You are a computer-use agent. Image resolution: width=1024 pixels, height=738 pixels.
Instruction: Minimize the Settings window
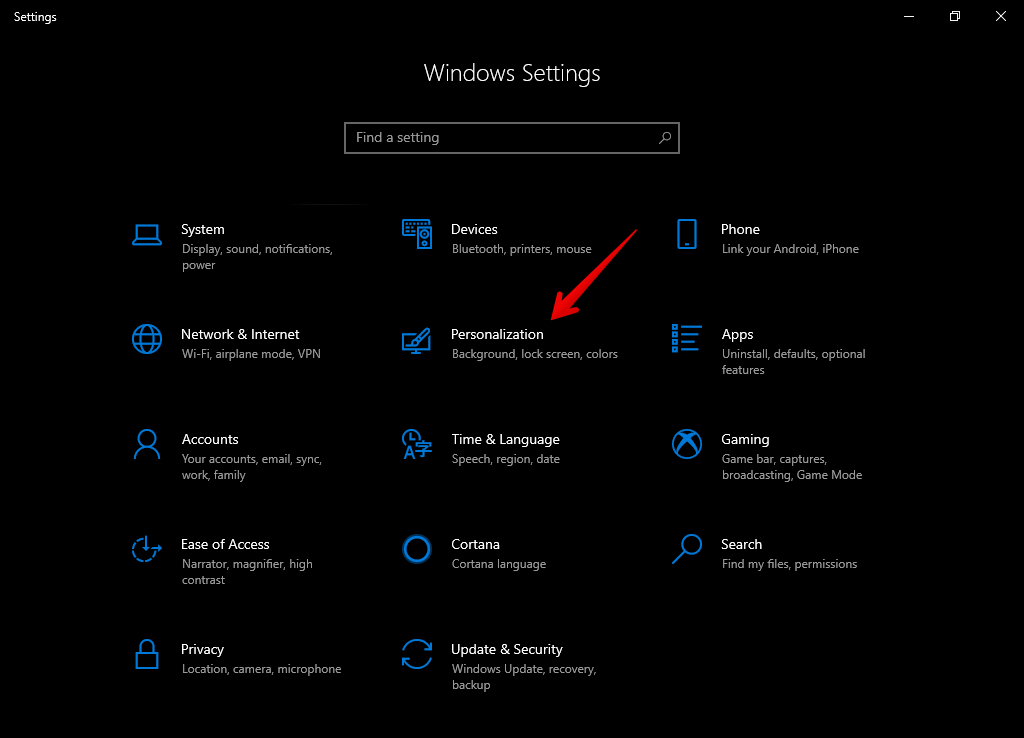(908, 16)
